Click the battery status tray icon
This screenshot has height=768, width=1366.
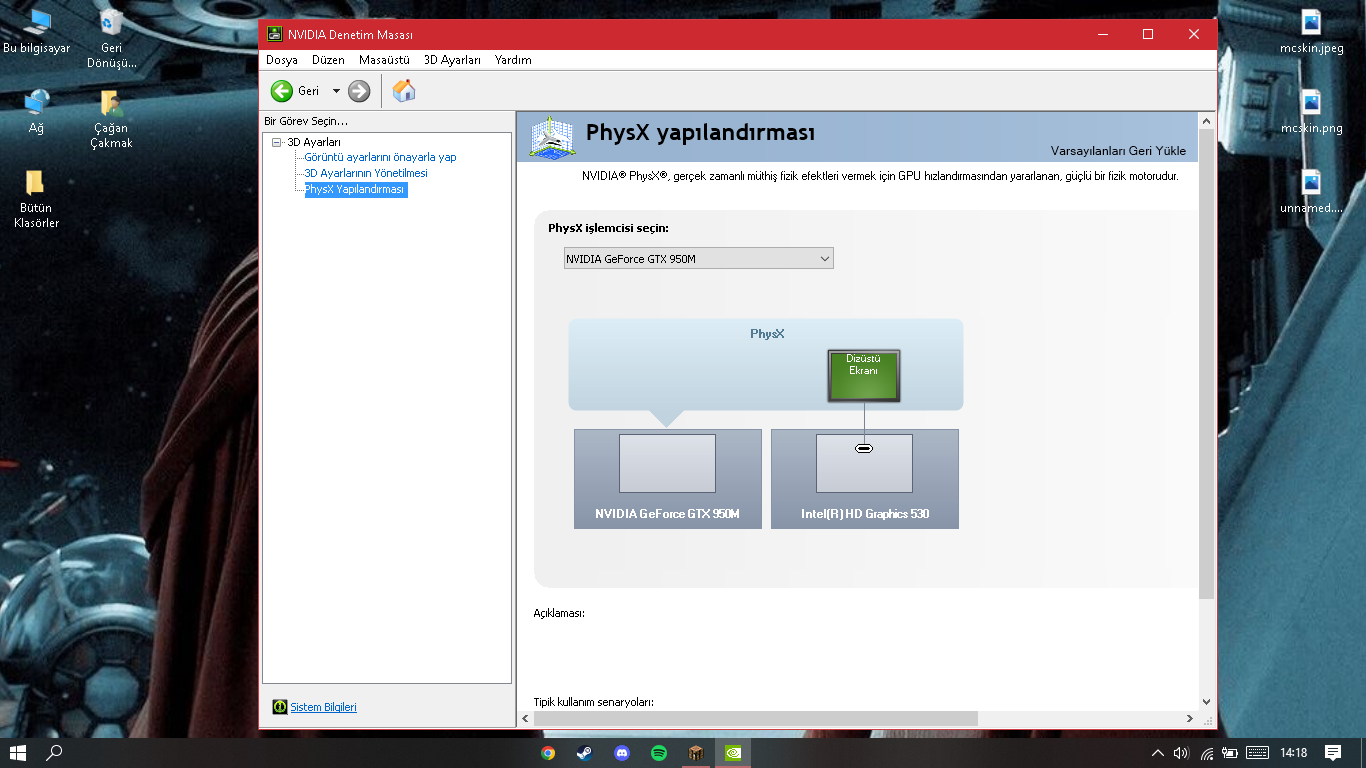1231,753
